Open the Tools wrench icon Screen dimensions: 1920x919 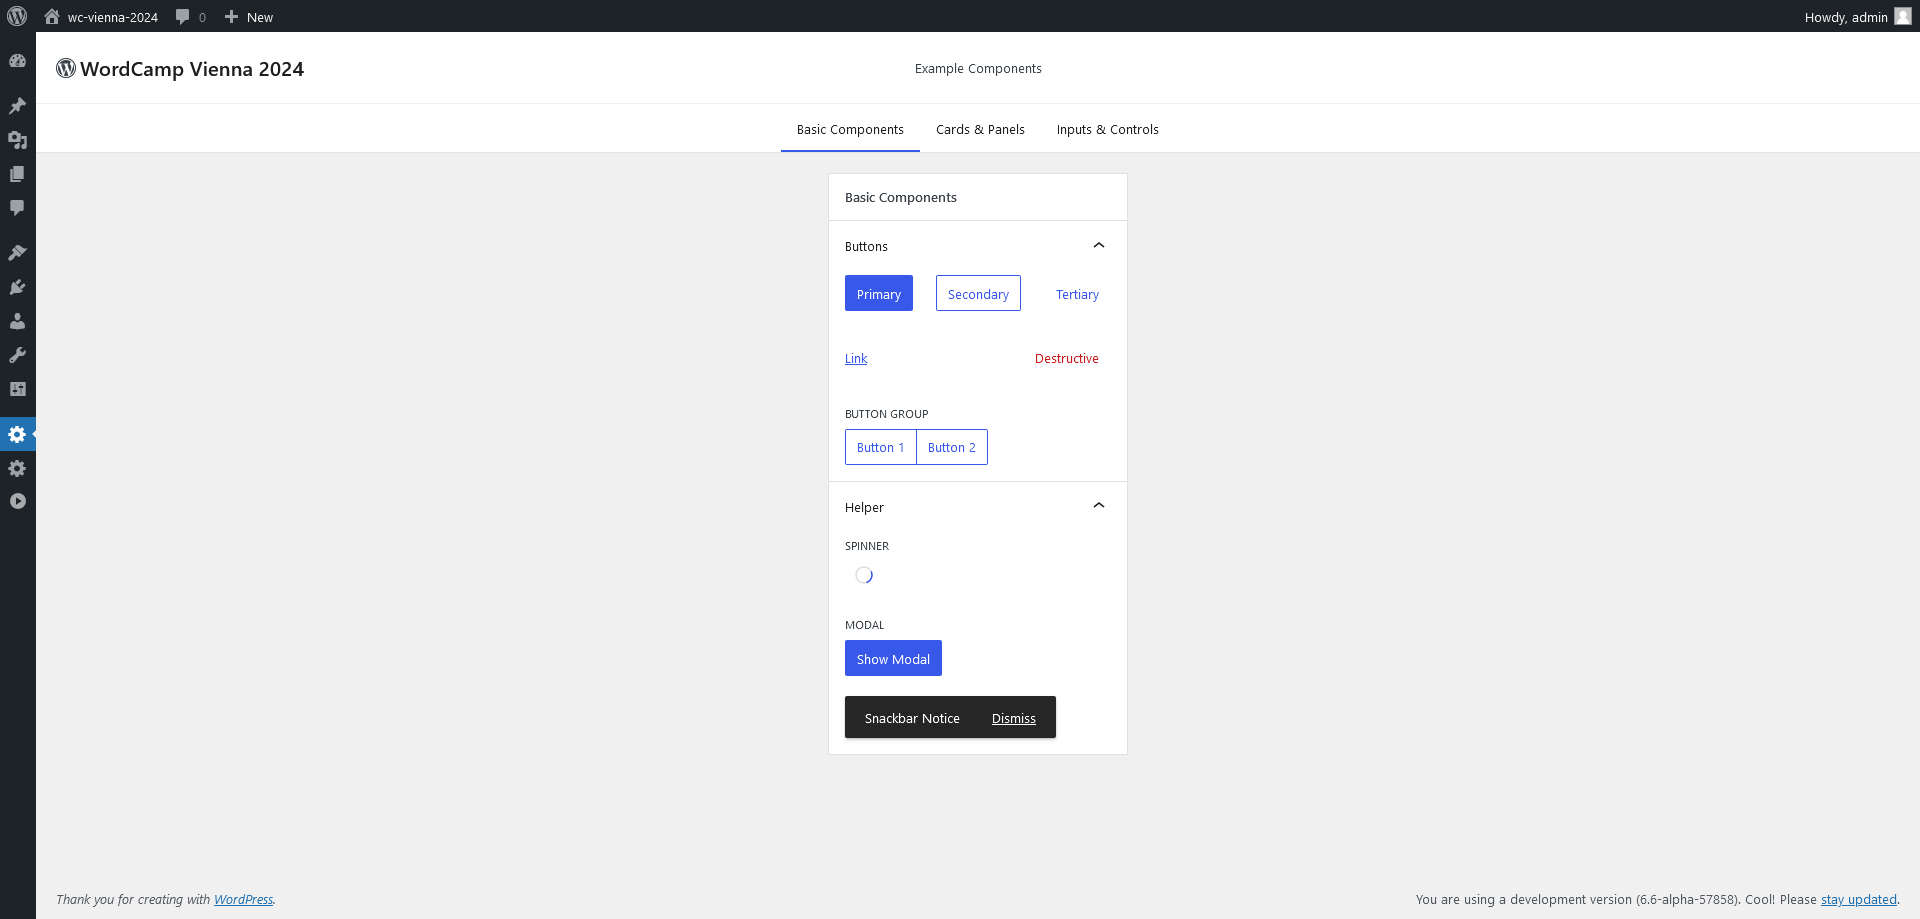coord(17,355)
